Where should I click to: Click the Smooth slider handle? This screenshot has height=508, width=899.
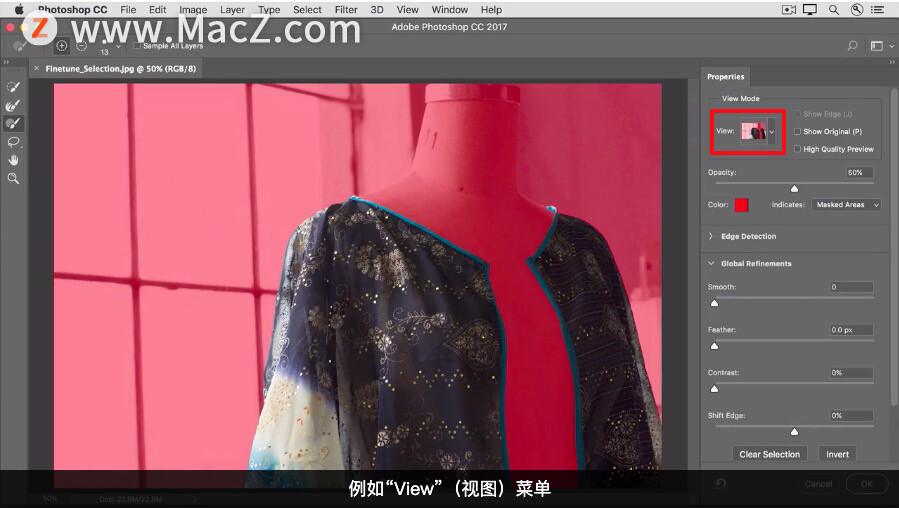tap(714, 303)
